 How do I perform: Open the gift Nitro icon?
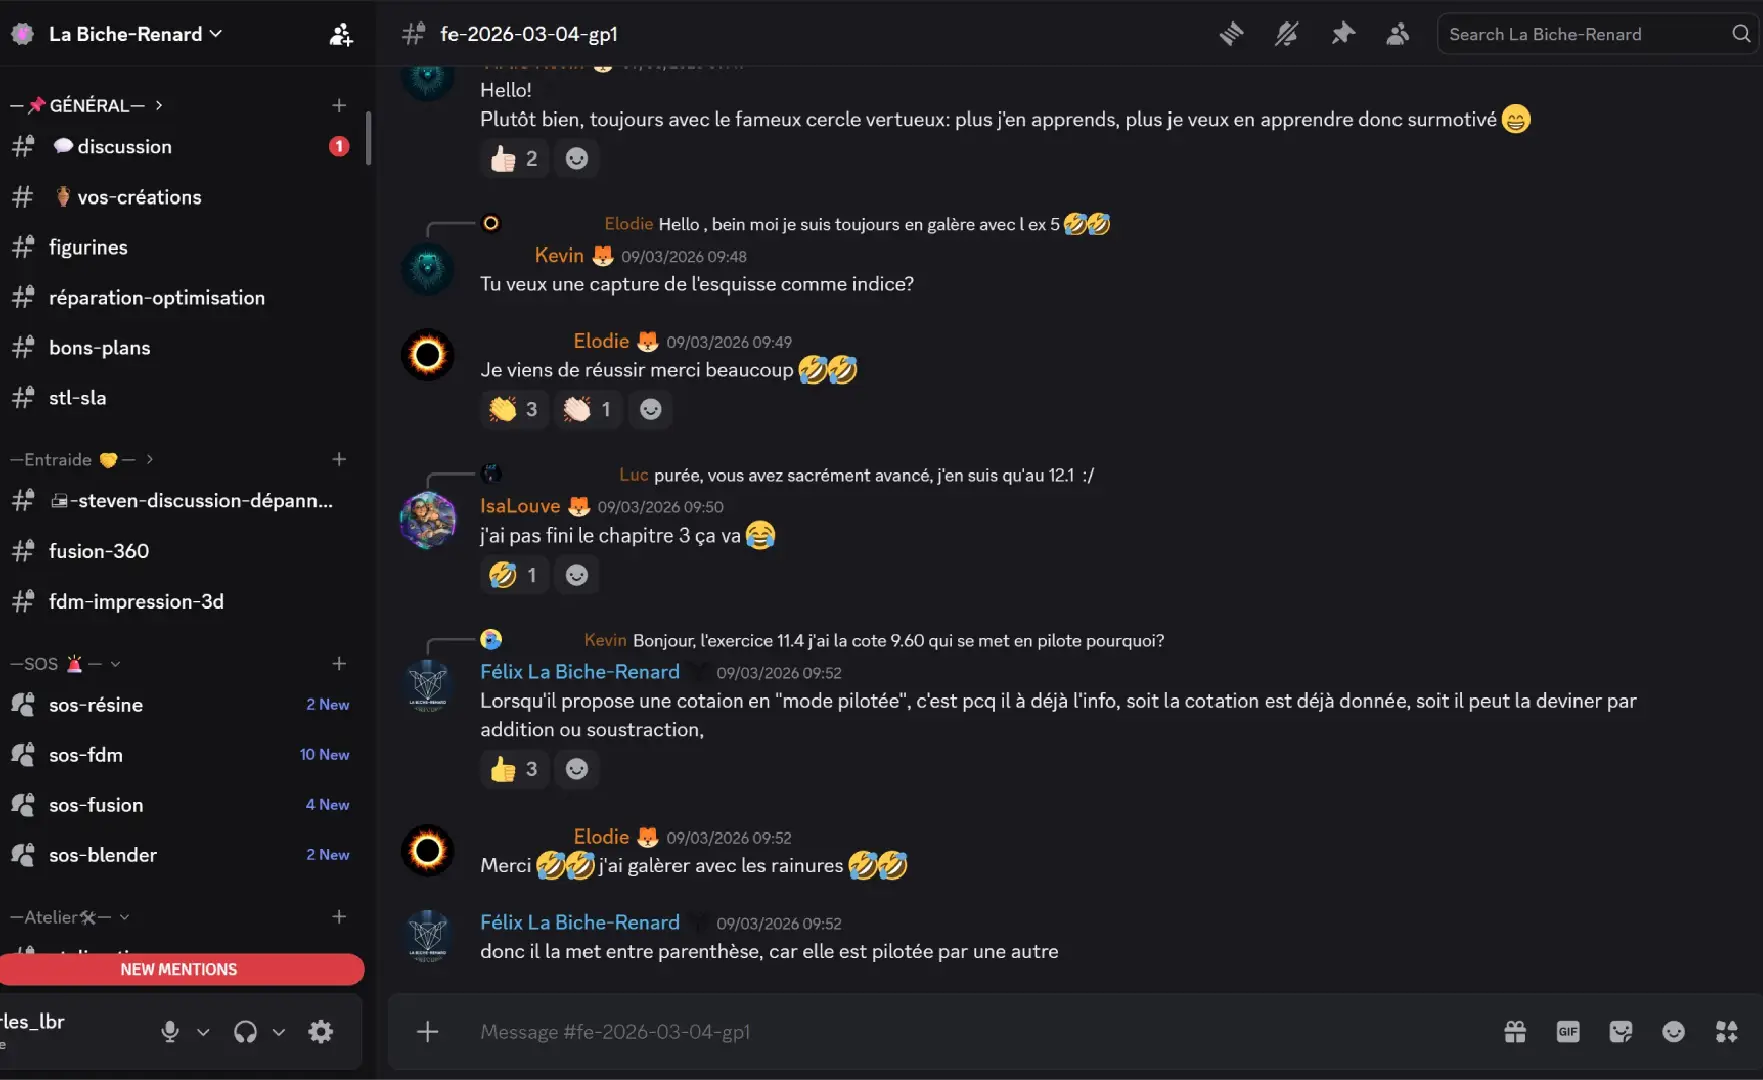point(1515,1031)
